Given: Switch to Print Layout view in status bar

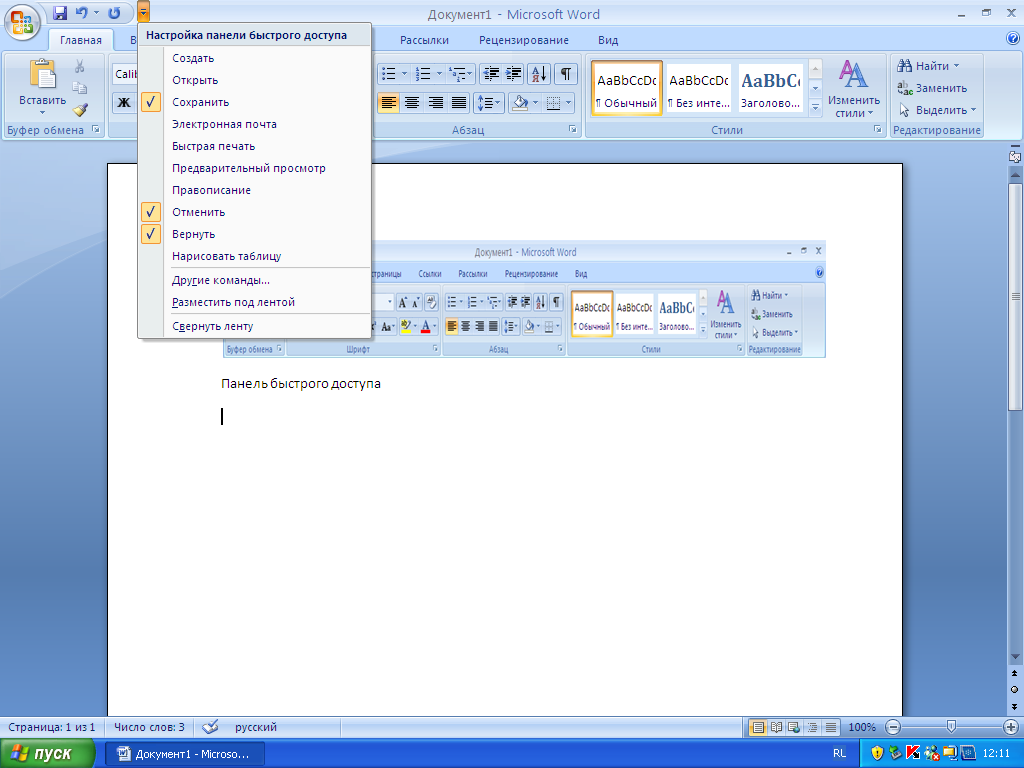Looking at the screenshot, I should (758, 727).
